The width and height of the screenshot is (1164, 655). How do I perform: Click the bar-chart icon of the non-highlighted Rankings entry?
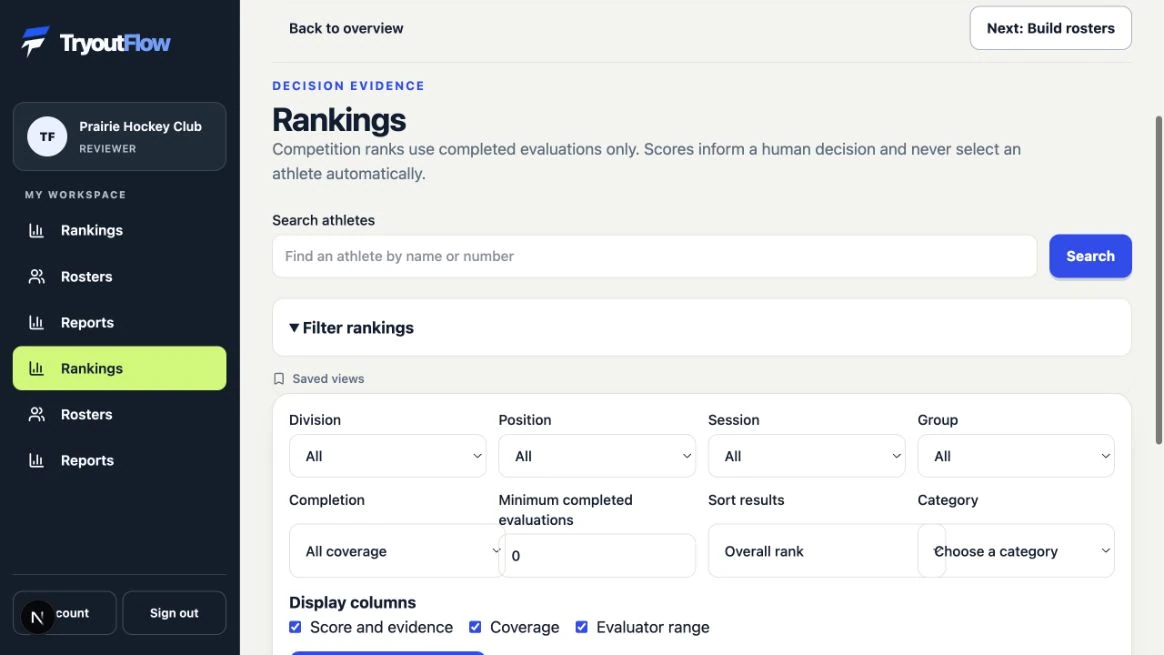coord(36,230)
